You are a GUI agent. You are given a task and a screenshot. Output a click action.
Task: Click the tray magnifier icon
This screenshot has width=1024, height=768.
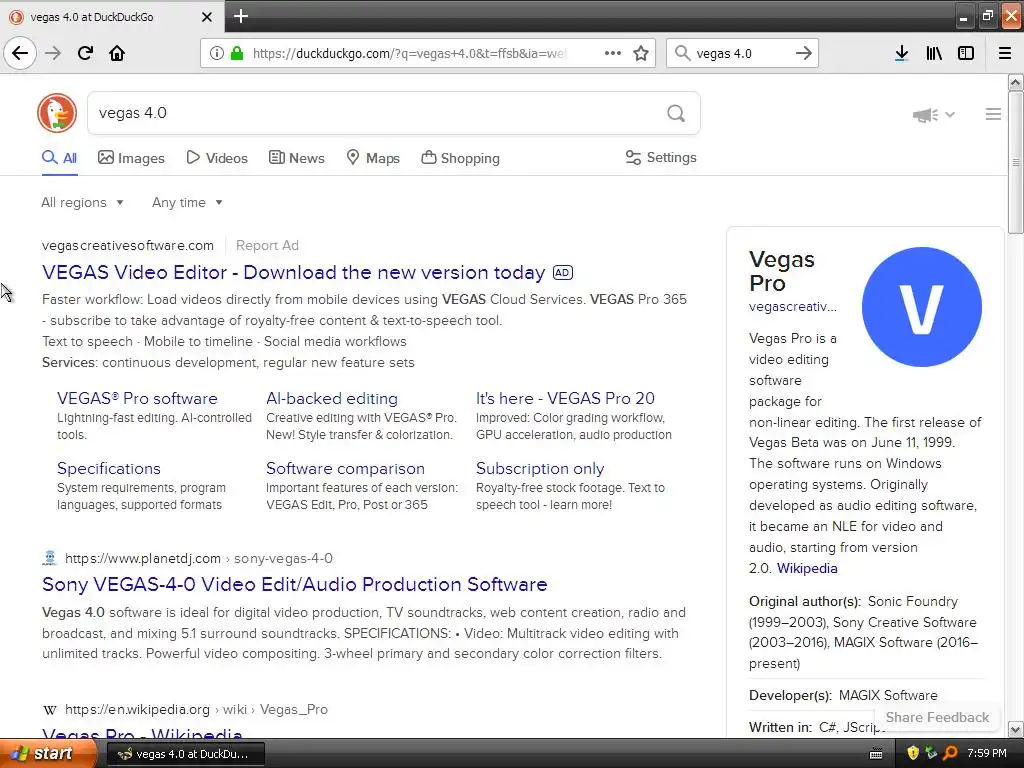(950, 753)
